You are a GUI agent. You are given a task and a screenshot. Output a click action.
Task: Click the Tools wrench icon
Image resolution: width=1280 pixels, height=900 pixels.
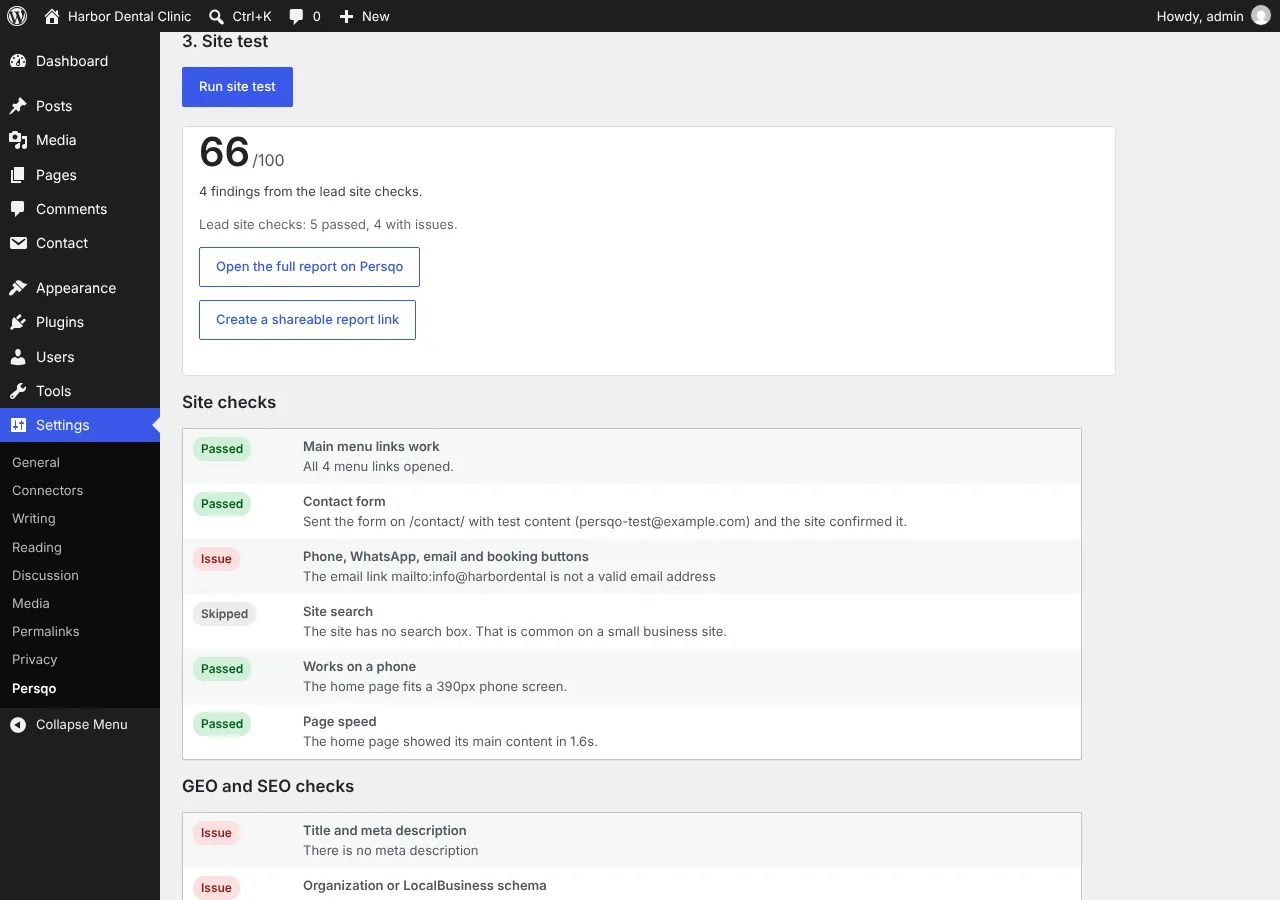point(18,391)
